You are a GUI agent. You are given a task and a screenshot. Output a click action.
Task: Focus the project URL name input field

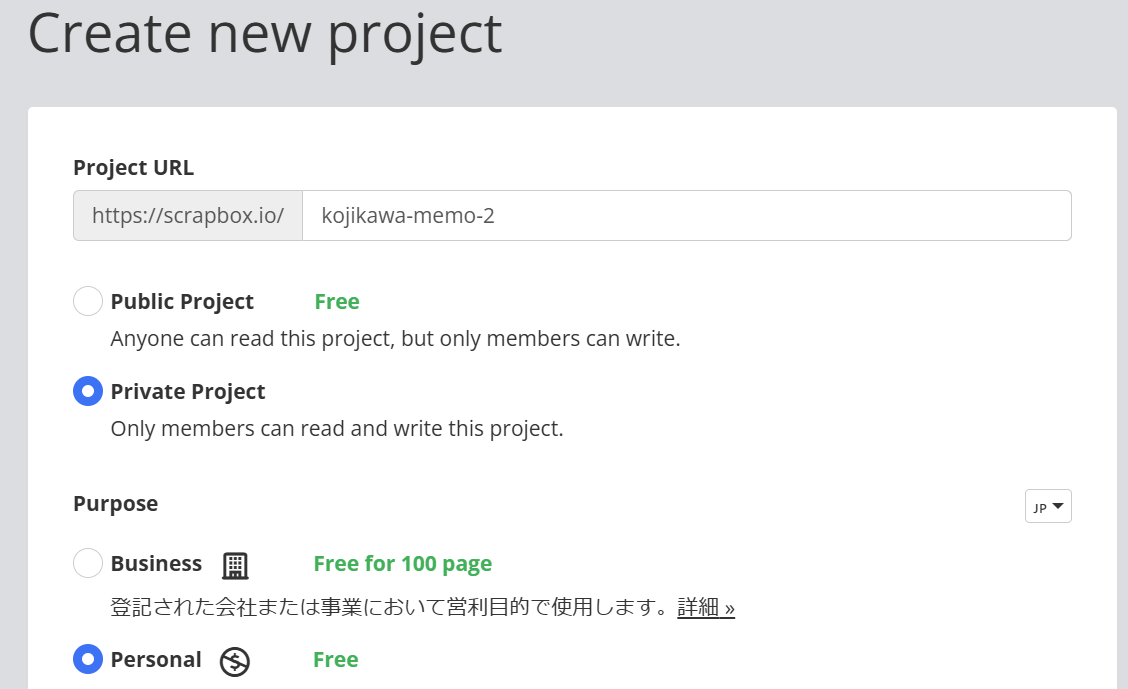point(686,216)
